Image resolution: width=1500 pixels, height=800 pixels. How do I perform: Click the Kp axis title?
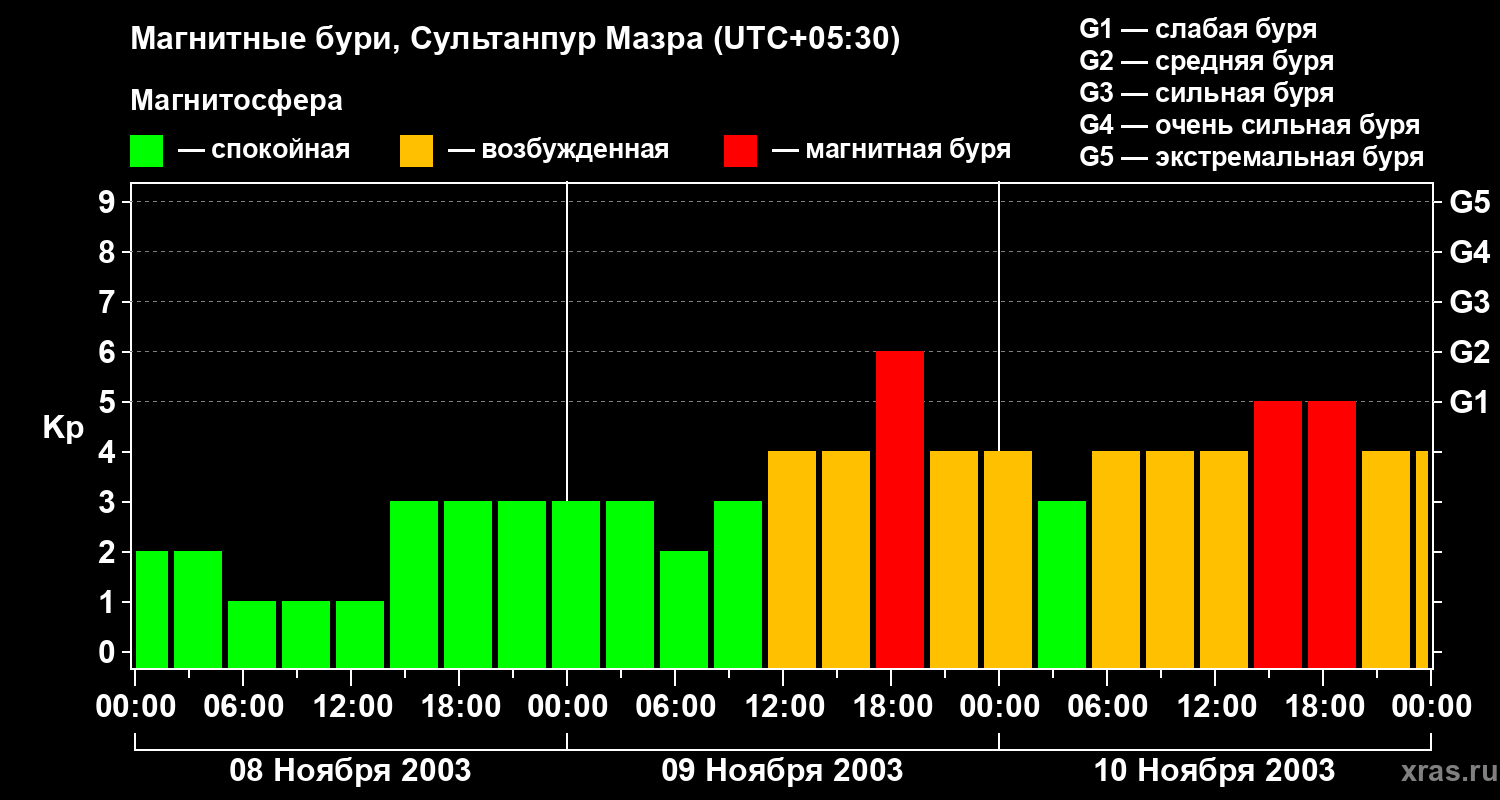pos(63,428)
